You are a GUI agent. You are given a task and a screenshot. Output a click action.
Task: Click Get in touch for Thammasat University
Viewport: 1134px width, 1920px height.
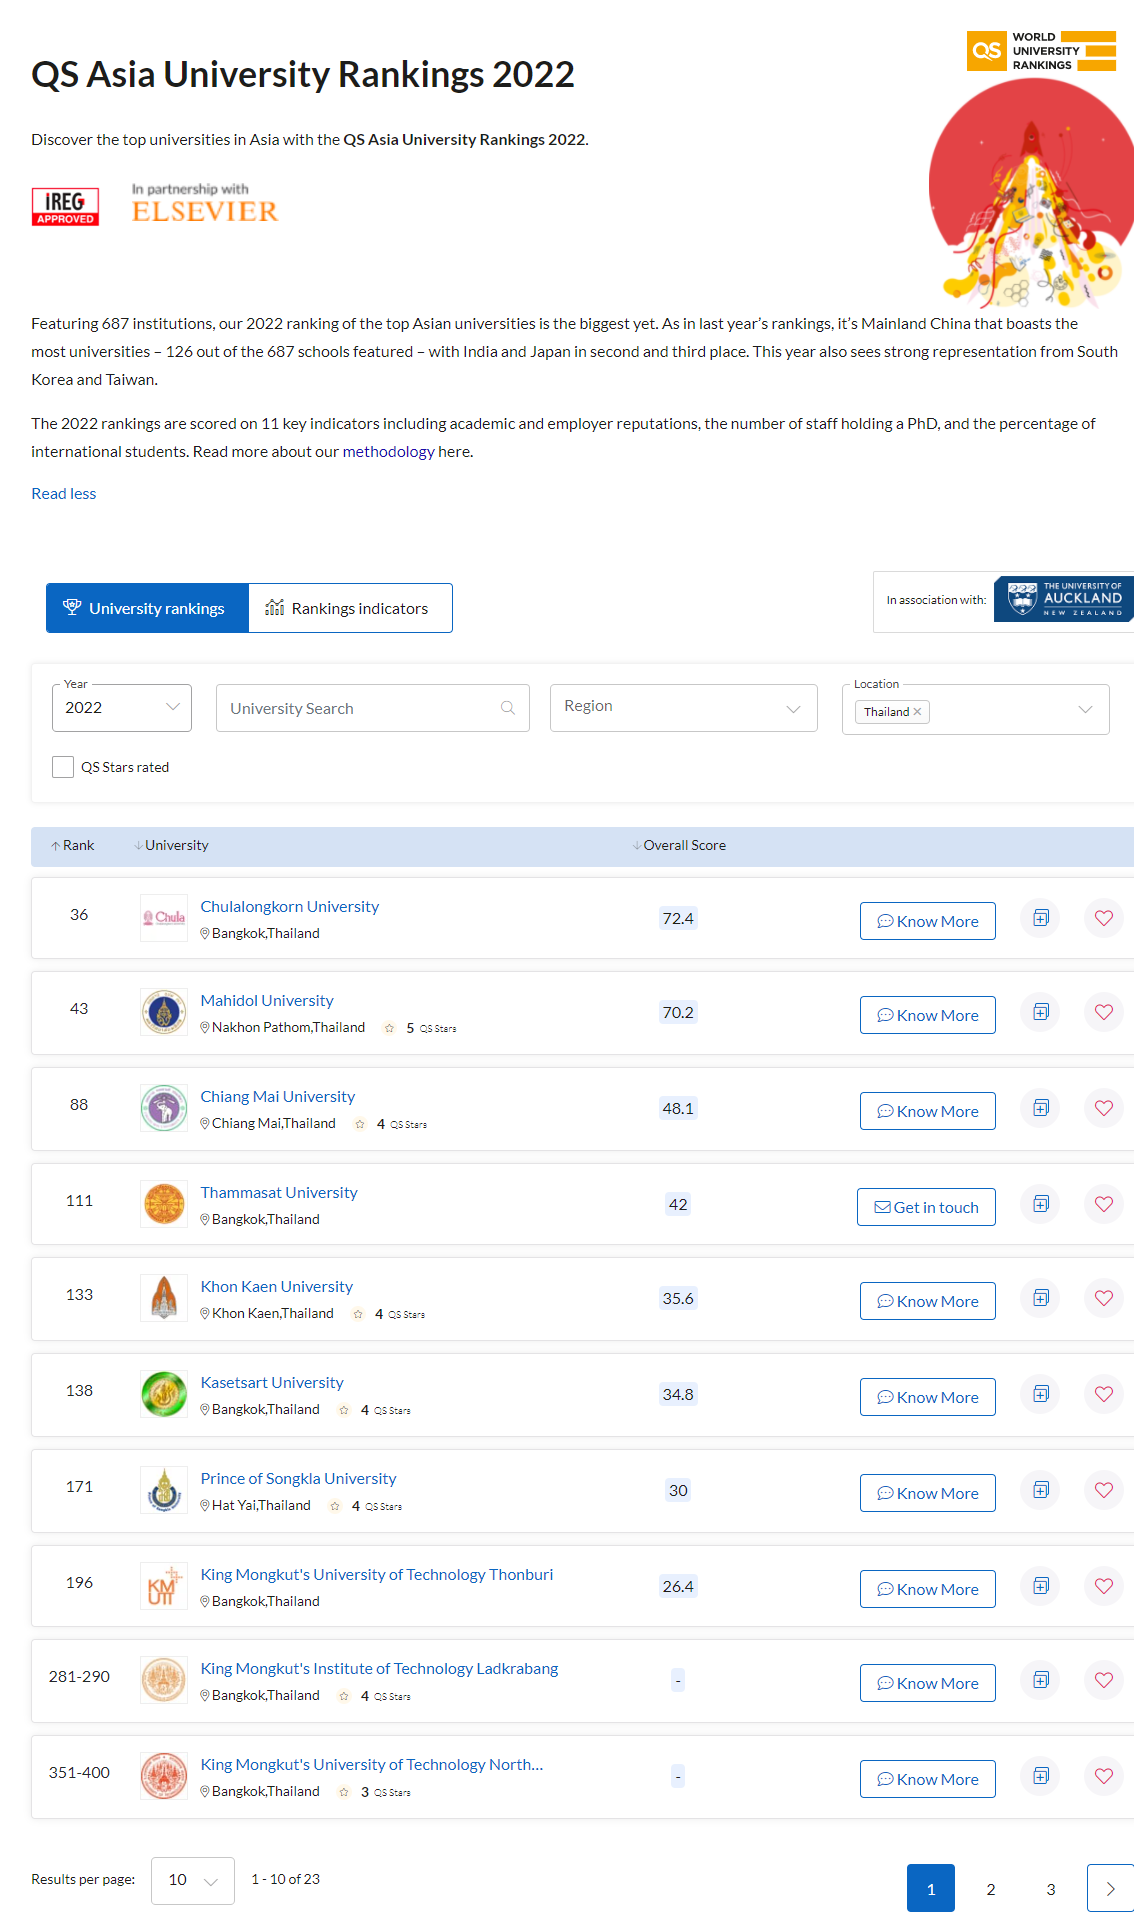click(x=926, y=1207)
